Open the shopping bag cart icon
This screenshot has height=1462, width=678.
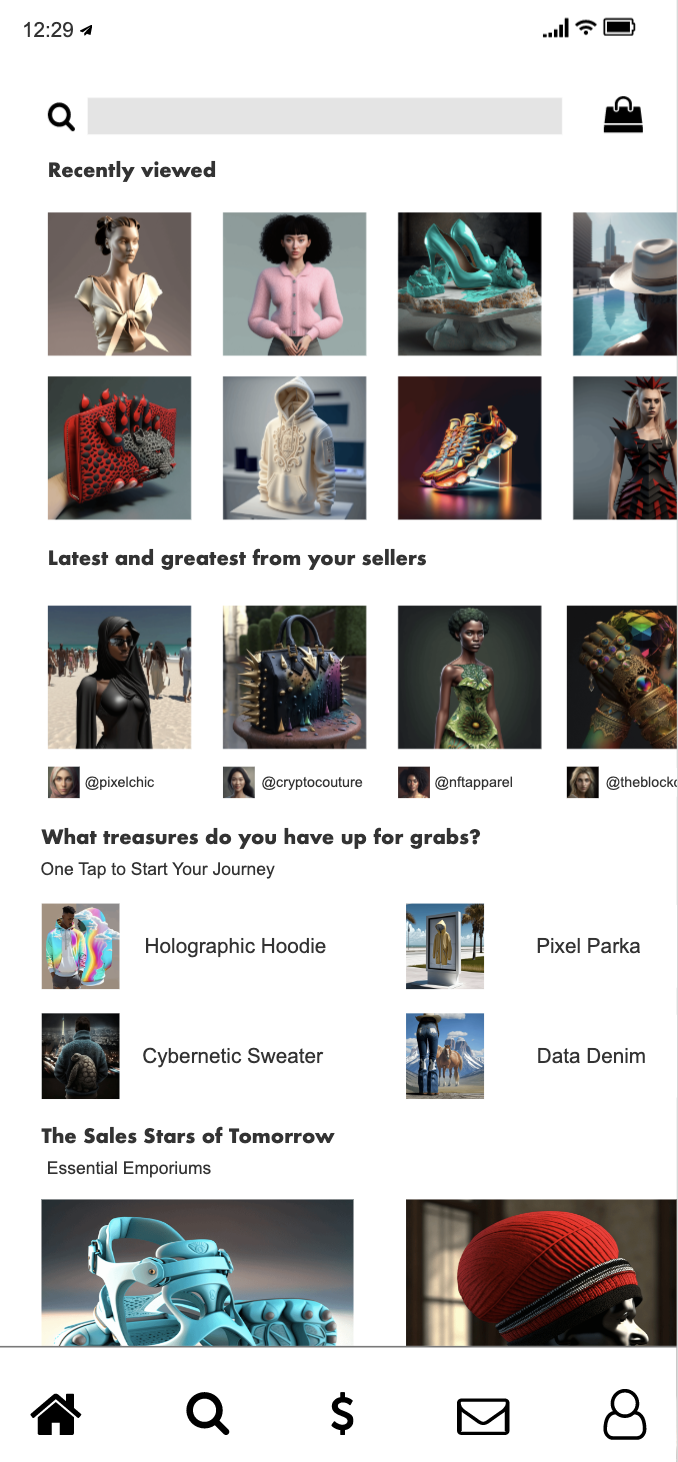click(623, 115)
